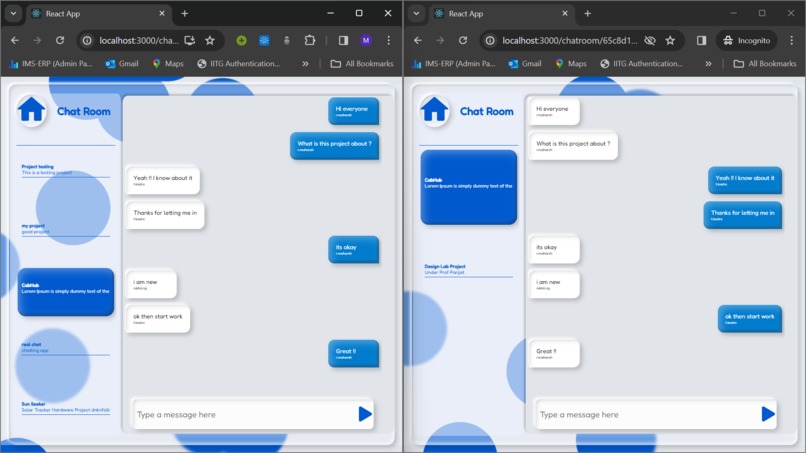Open profile avatar M in left window
806x453 pixels.
tap(366, 40)
